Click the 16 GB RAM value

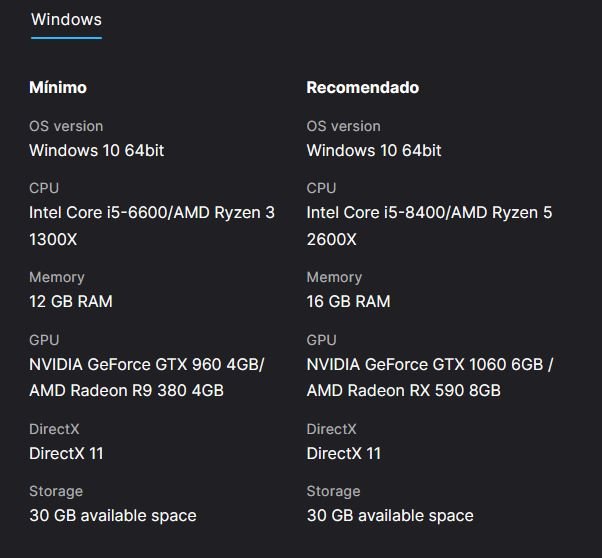(x=348, y=301)
